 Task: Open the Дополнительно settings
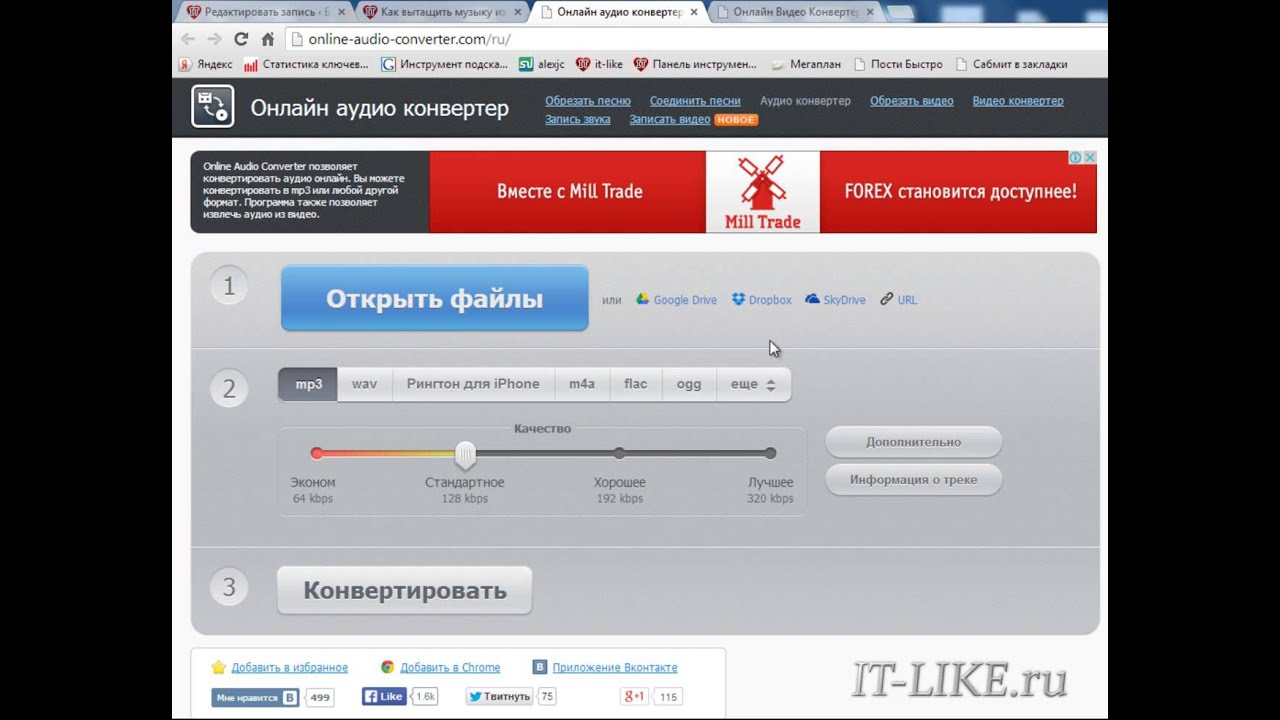[913, 442]
